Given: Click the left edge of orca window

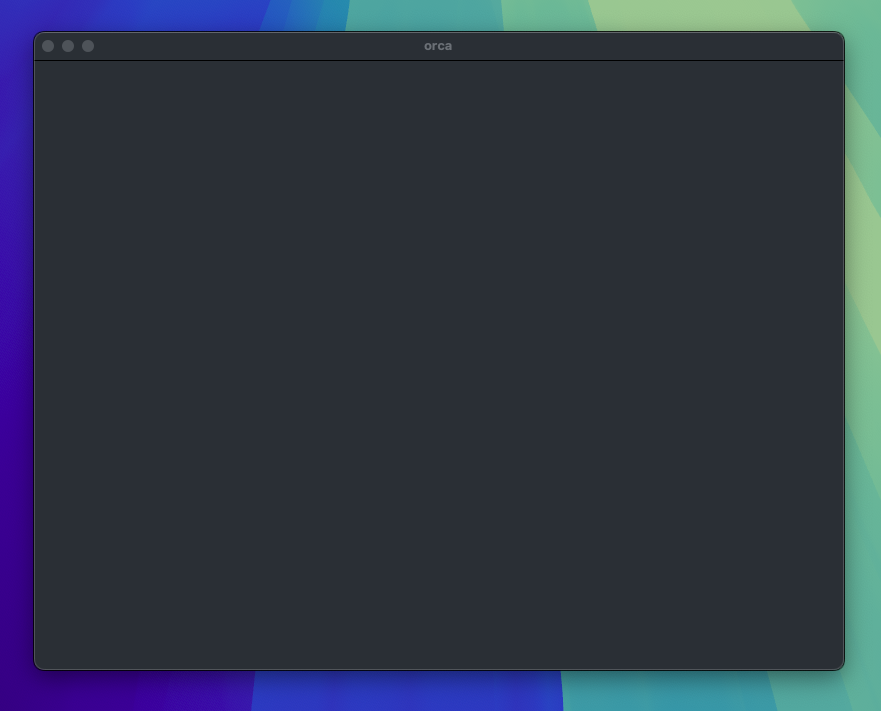Looking at the screenshot, I should pyautogui.click(x=35, y=365).
